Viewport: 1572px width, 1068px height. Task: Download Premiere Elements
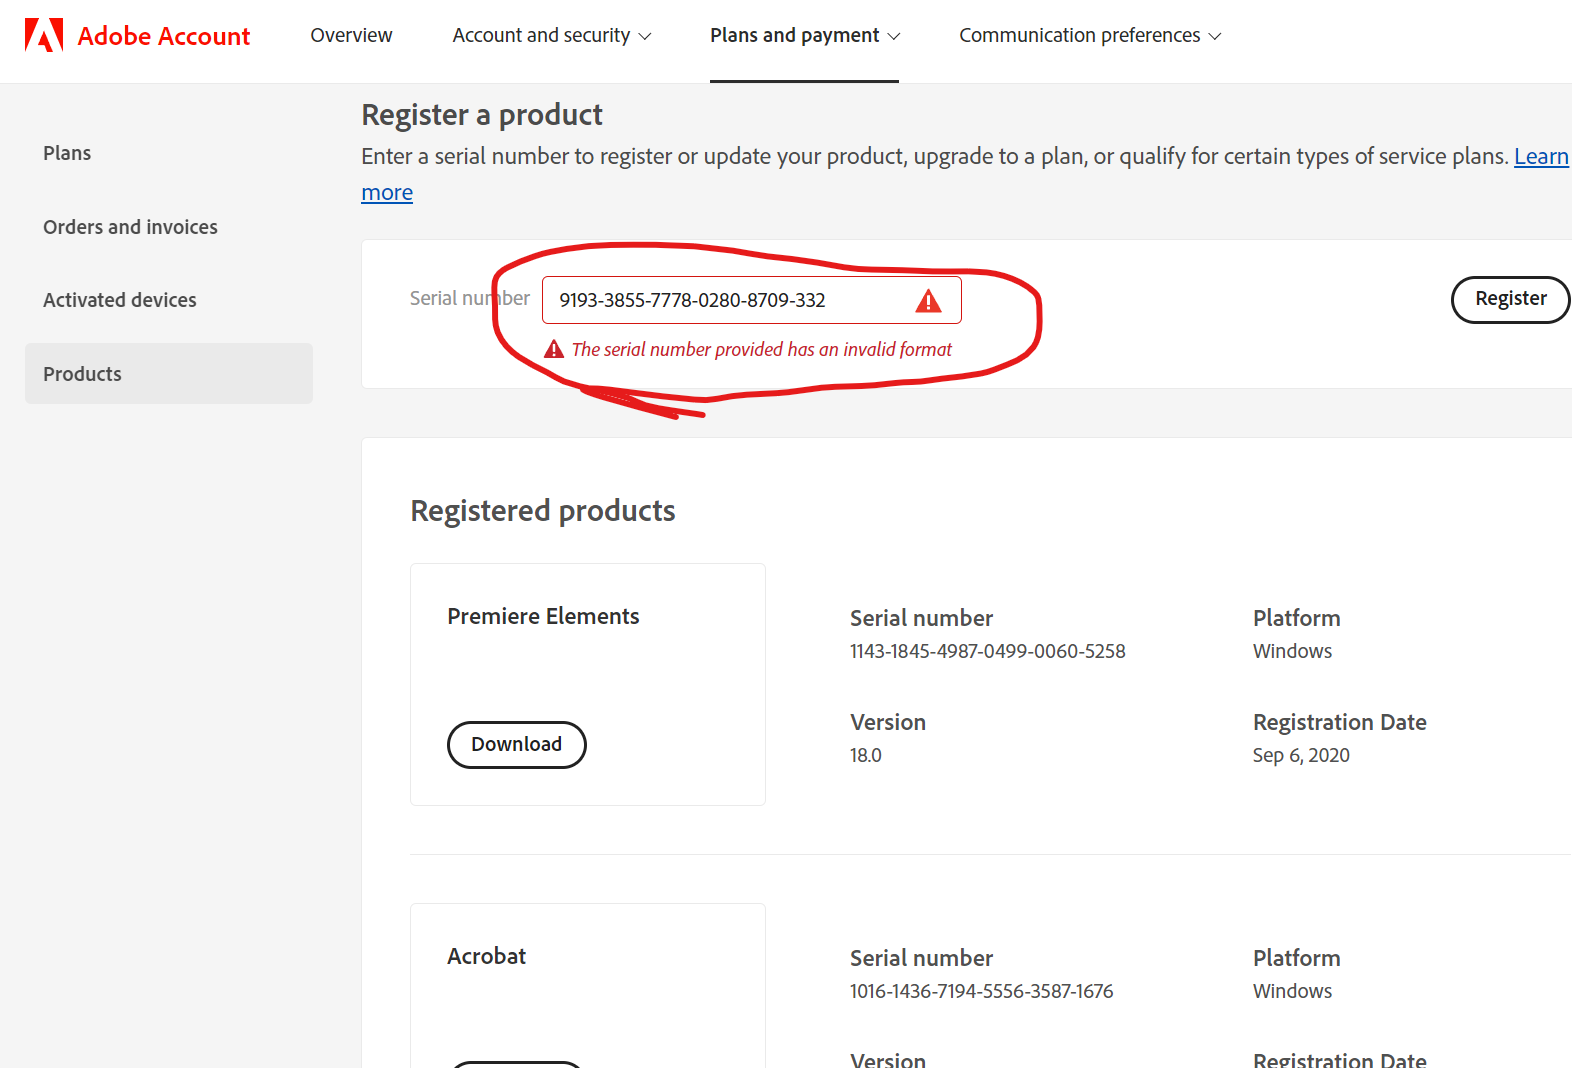516,745
